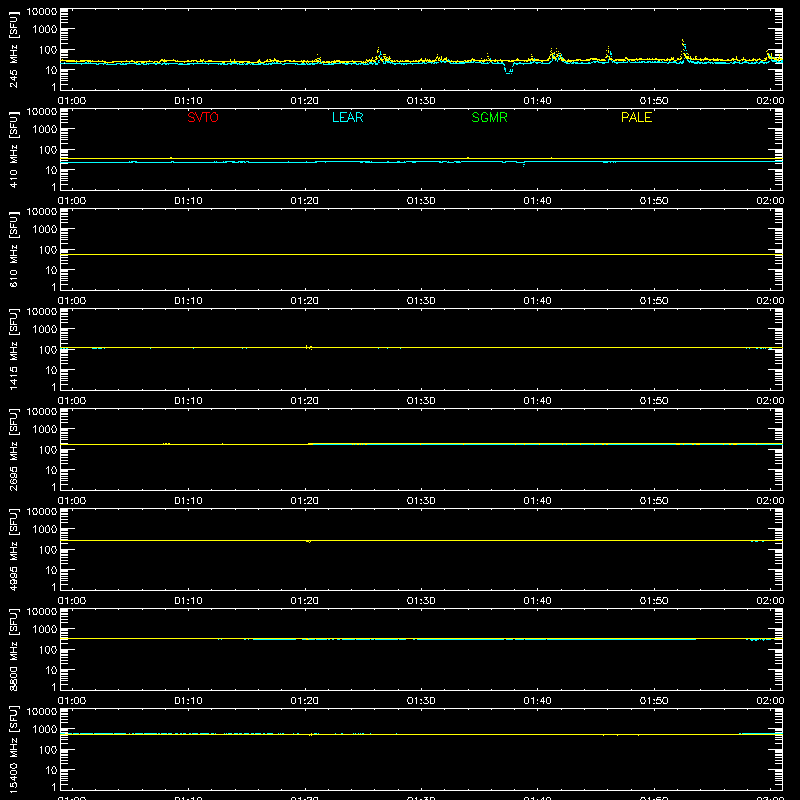Select the 4995 MHz [SFU] axis title
The height and width of the screenshot is (800, 800).
coord(13,549)
